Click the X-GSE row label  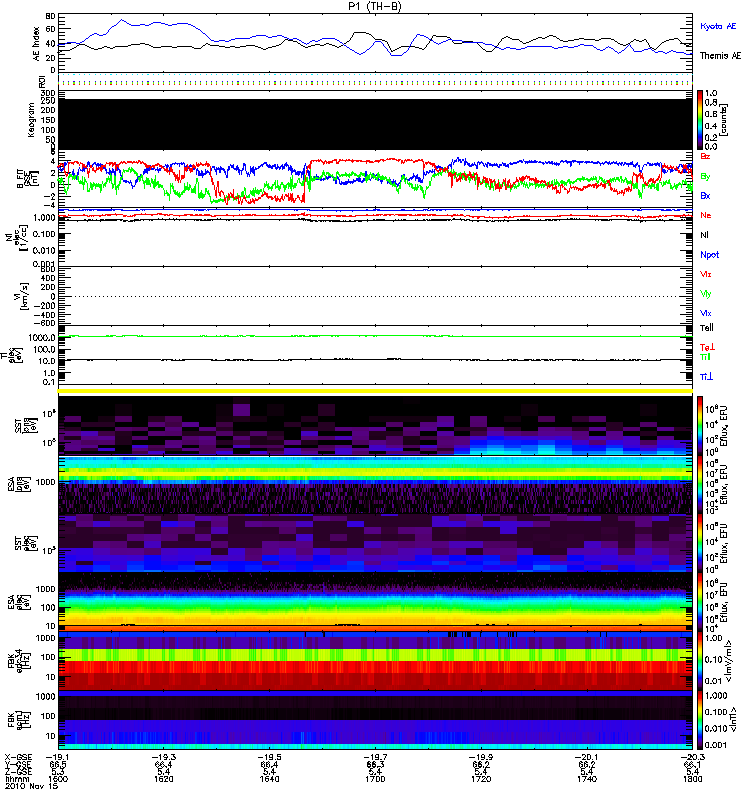click(18, 757)
